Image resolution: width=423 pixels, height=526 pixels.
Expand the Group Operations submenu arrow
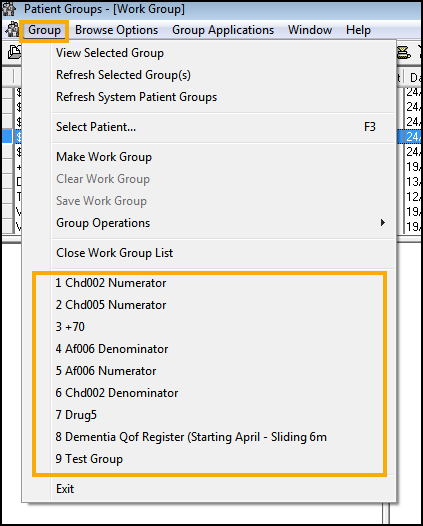[383, 223]
